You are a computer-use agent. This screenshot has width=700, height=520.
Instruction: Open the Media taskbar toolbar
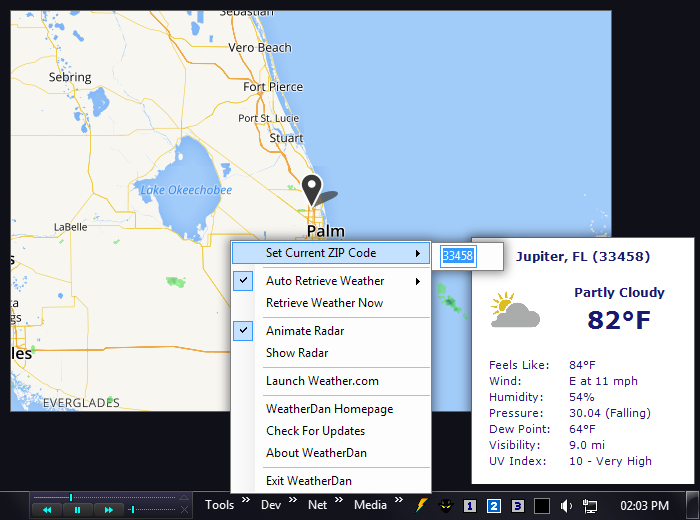(370, 505)
